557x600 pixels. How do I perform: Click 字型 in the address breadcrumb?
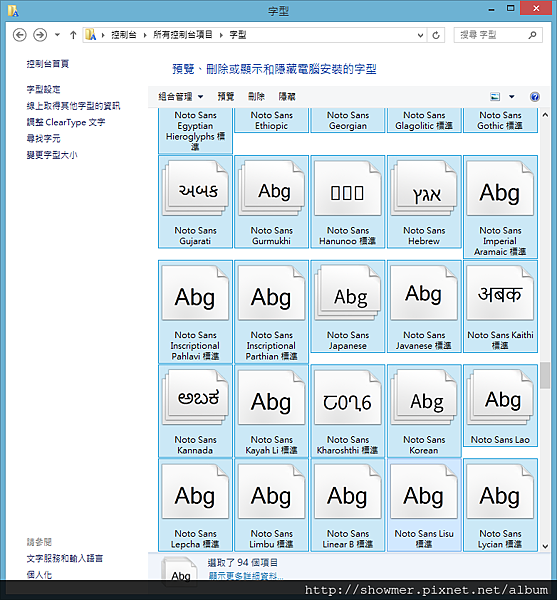(238, 35)
